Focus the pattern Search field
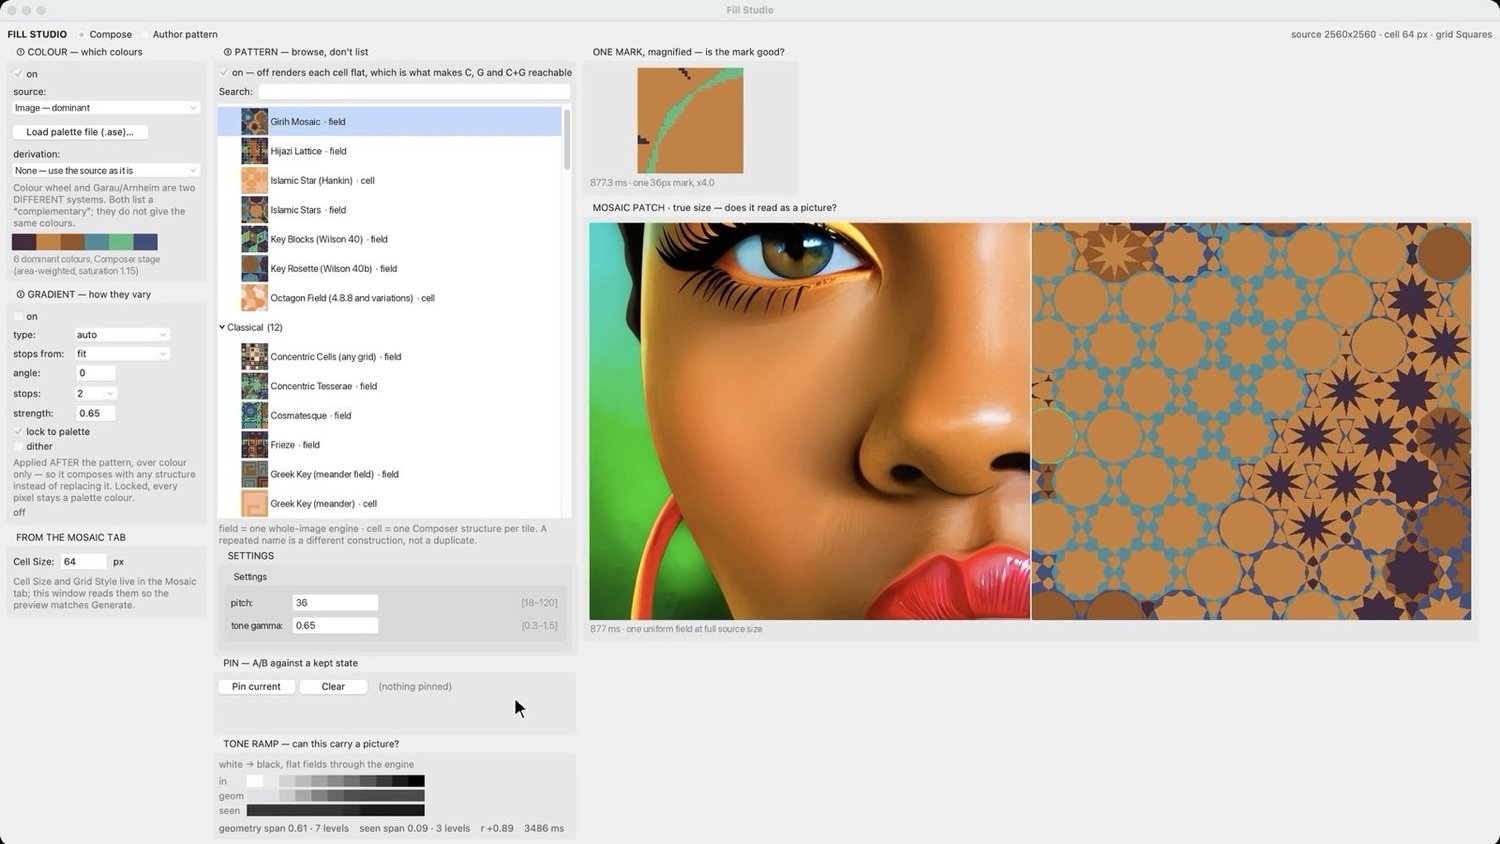 [414, 92]
